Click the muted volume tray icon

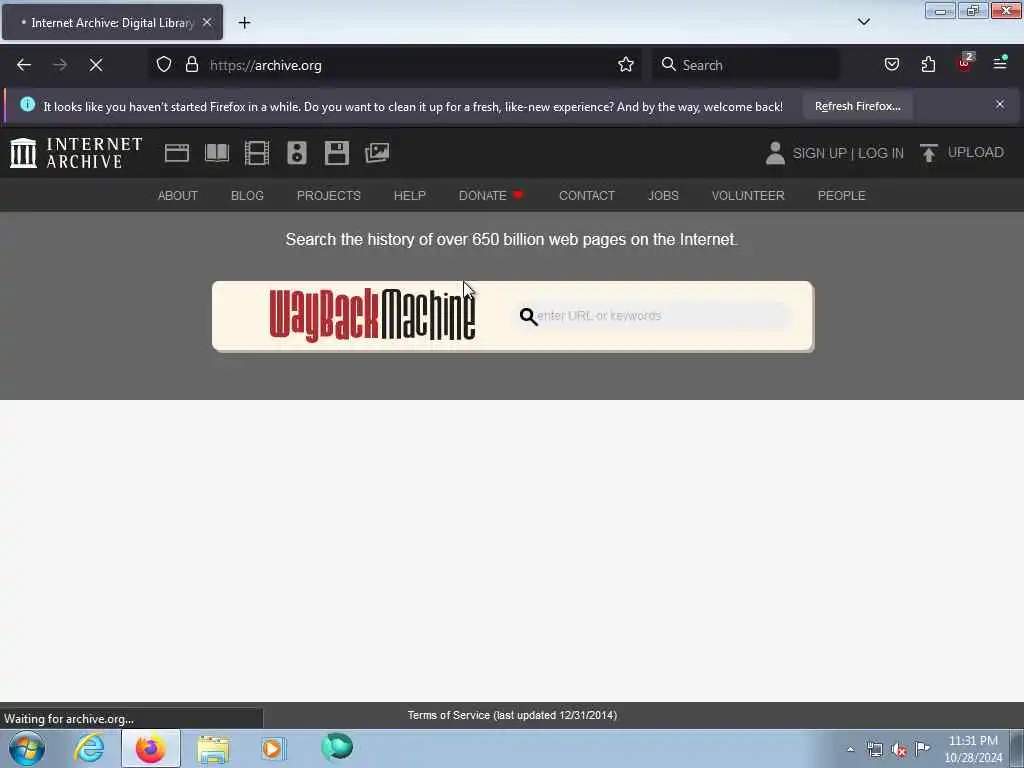click(x=899, y=750)
